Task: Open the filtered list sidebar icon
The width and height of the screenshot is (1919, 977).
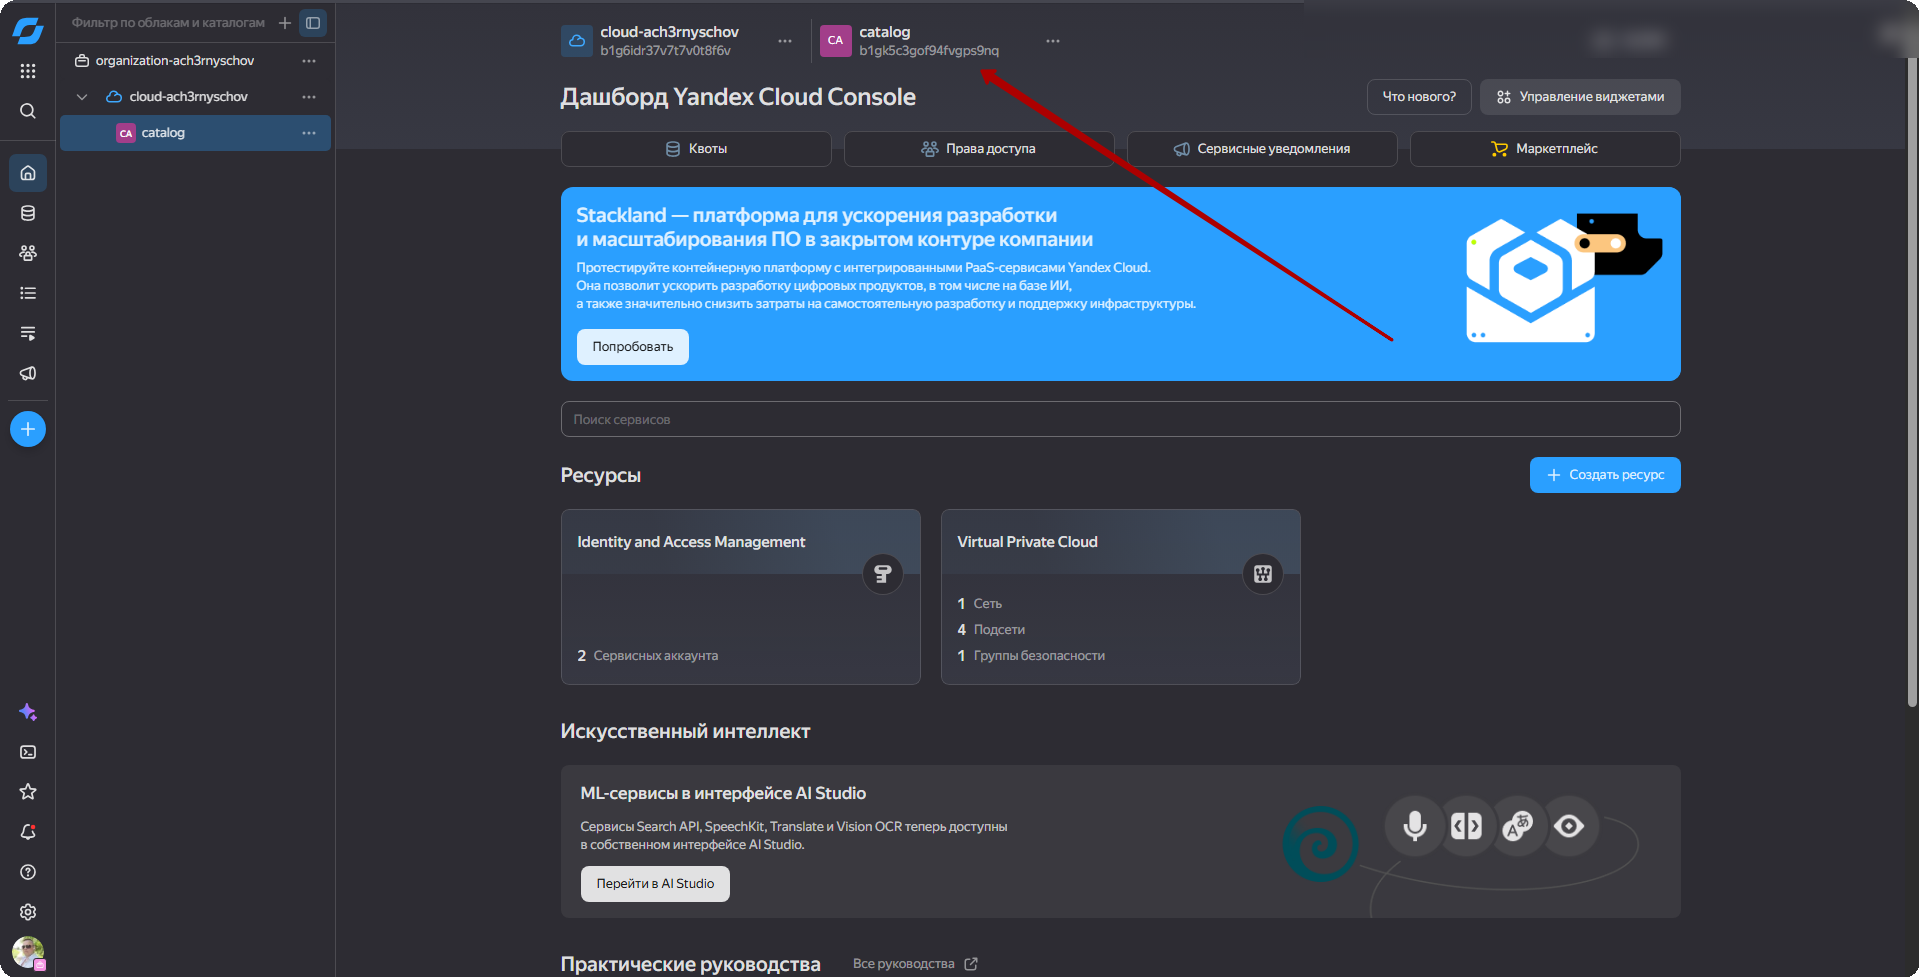Action: tap(28, 333)
